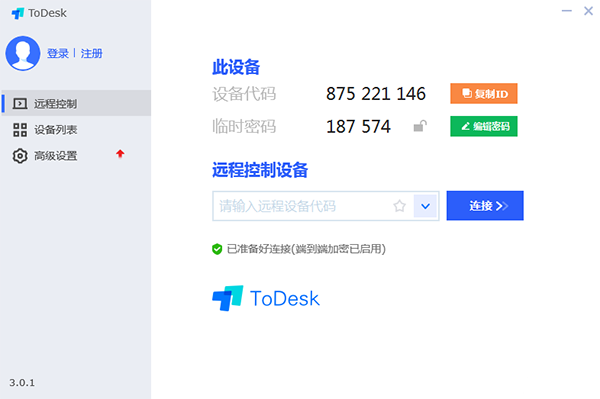Click the user avatar icon

(23, 53)
